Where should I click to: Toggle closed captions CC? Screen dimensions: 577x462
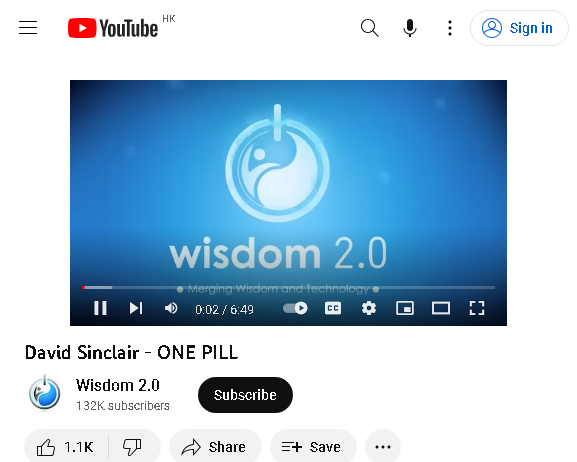[x=333, y=308]
